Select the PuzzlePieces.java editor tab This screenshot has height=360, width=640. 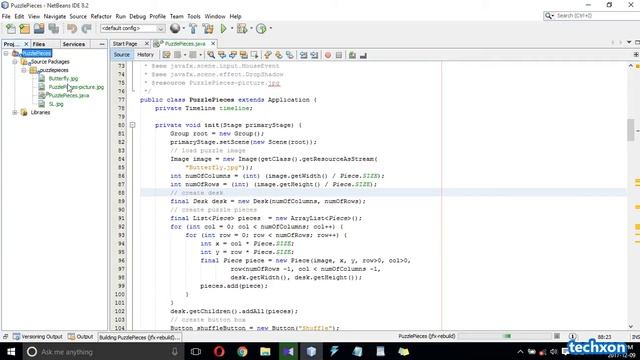click(x=185, y=44)
